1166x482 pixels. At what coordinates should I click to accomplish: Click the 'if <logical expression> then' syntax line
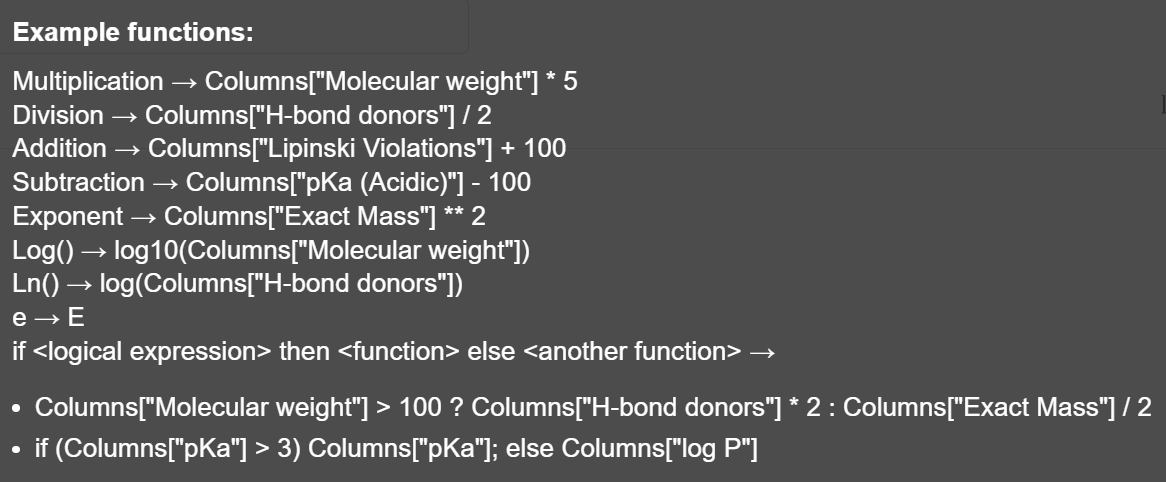(394, 352)
